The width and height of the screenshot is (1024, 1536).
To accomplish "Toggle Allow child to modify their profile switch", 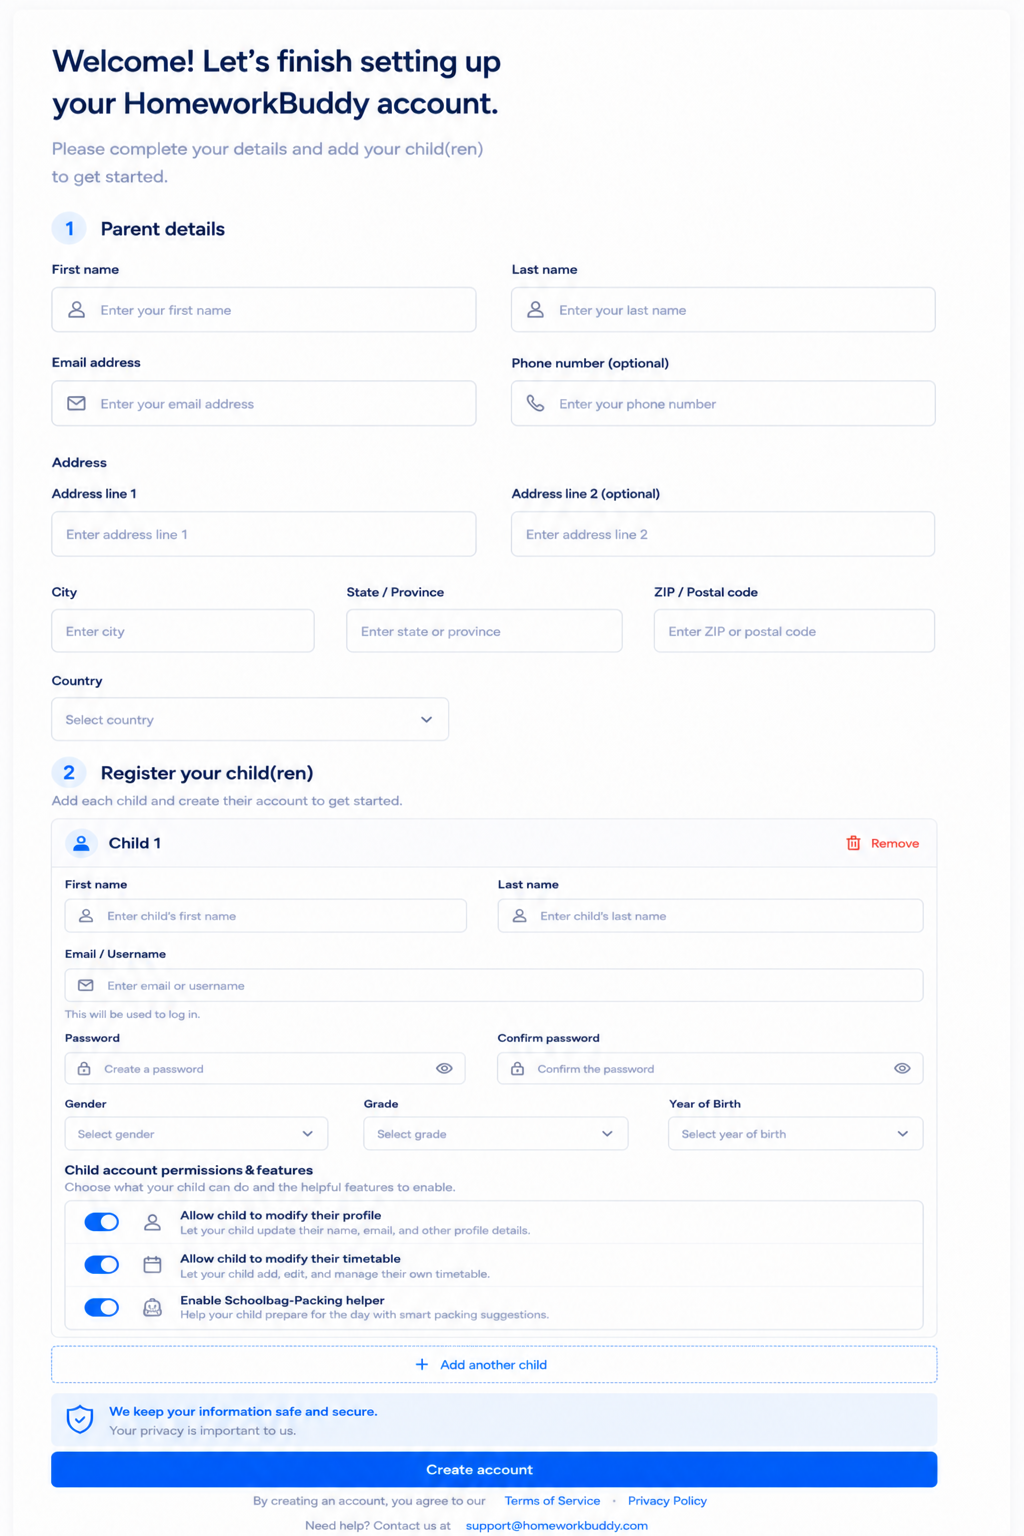I will coord(102,1222).
